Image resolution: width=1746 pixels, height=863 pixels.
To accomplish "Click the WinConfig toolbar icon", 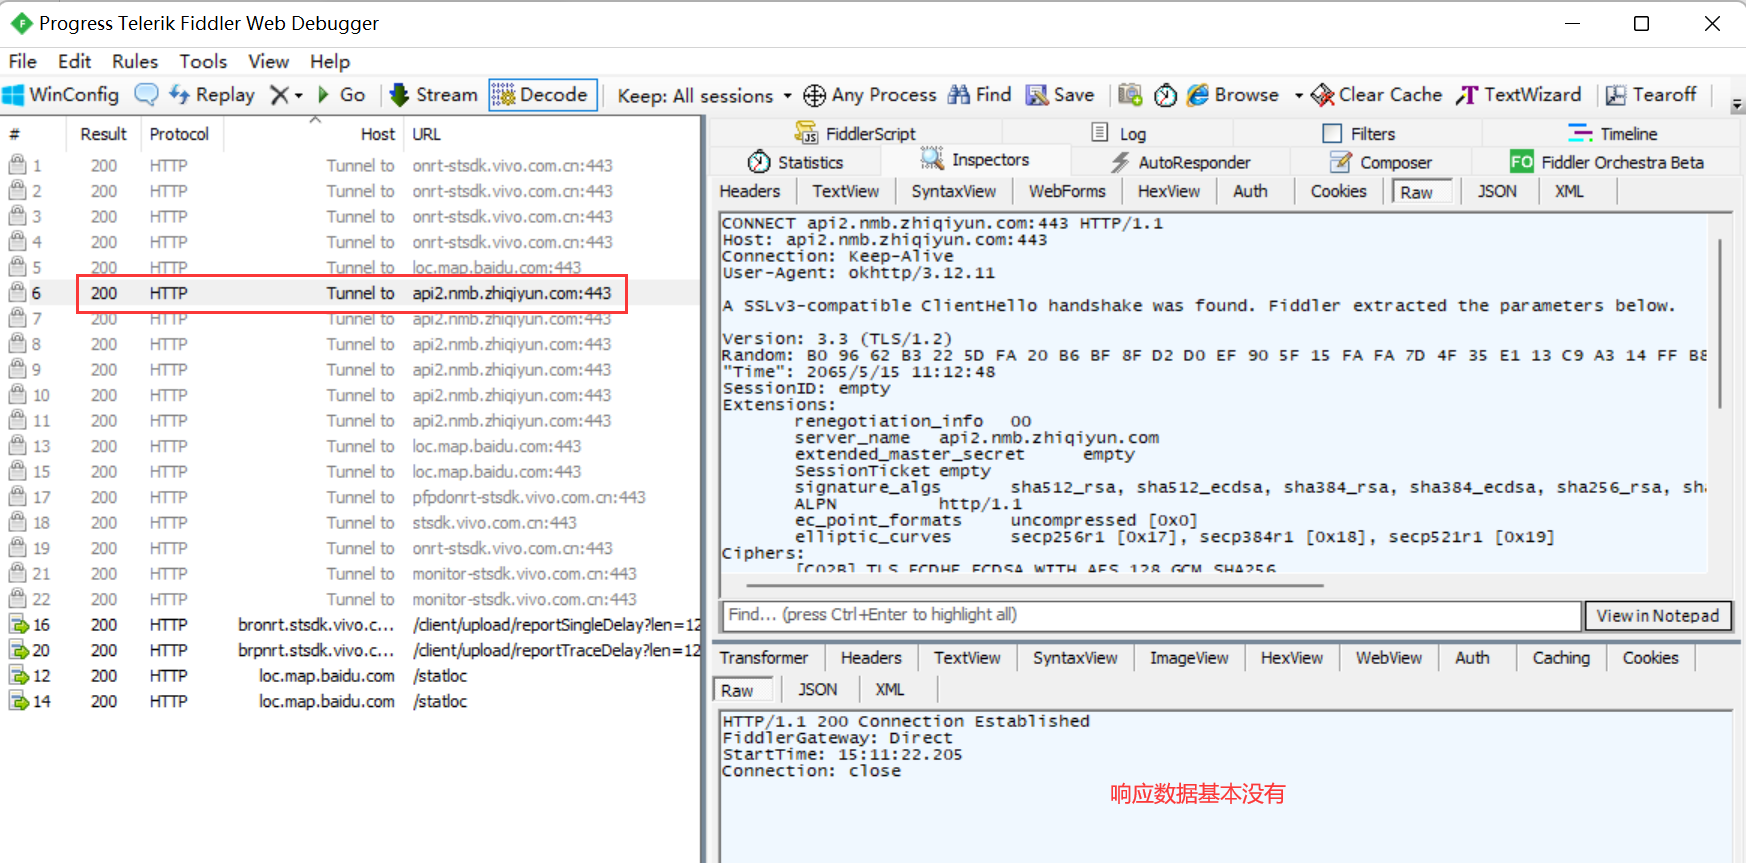I will click(61, 95).
